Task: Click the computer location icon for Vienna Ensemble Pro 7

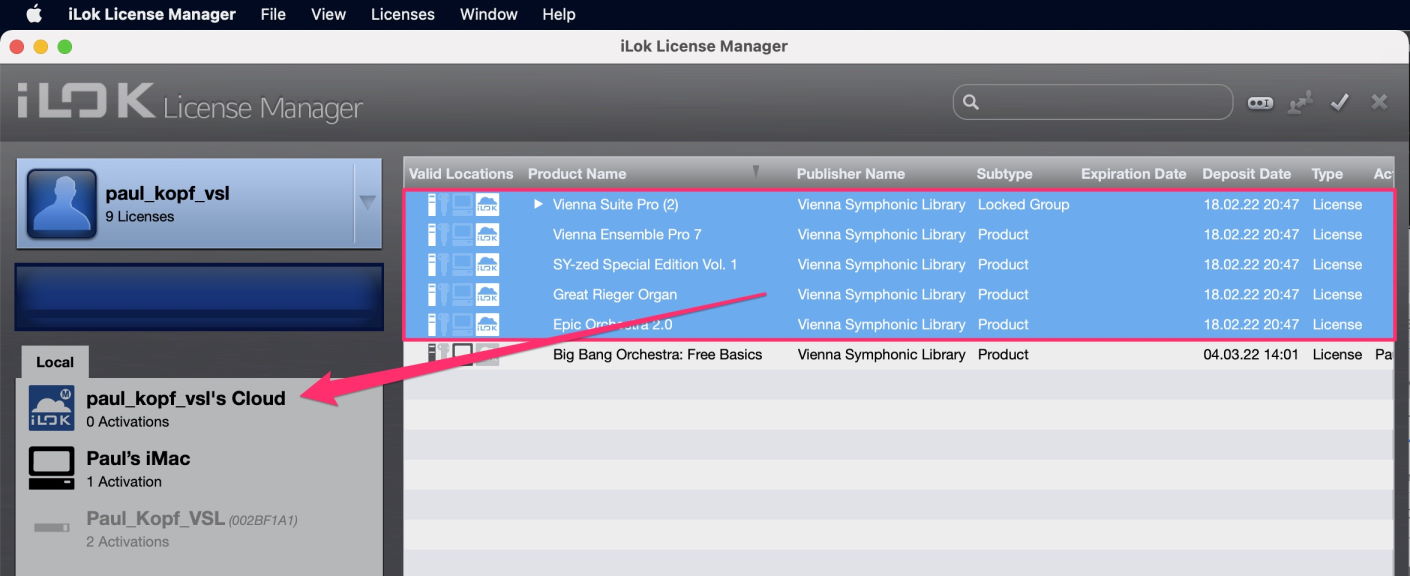Action: 462,234
